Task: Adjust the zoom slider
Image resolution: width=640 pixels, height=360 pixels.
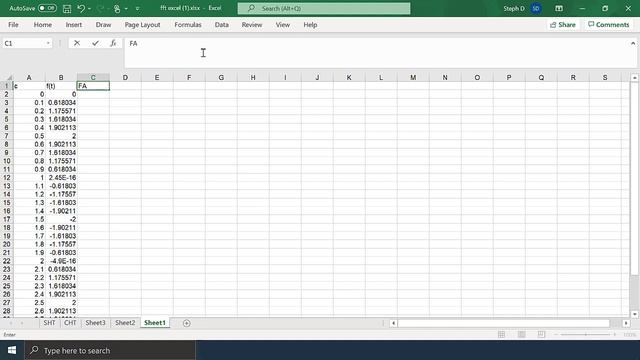Action: [x=586, y=335]
